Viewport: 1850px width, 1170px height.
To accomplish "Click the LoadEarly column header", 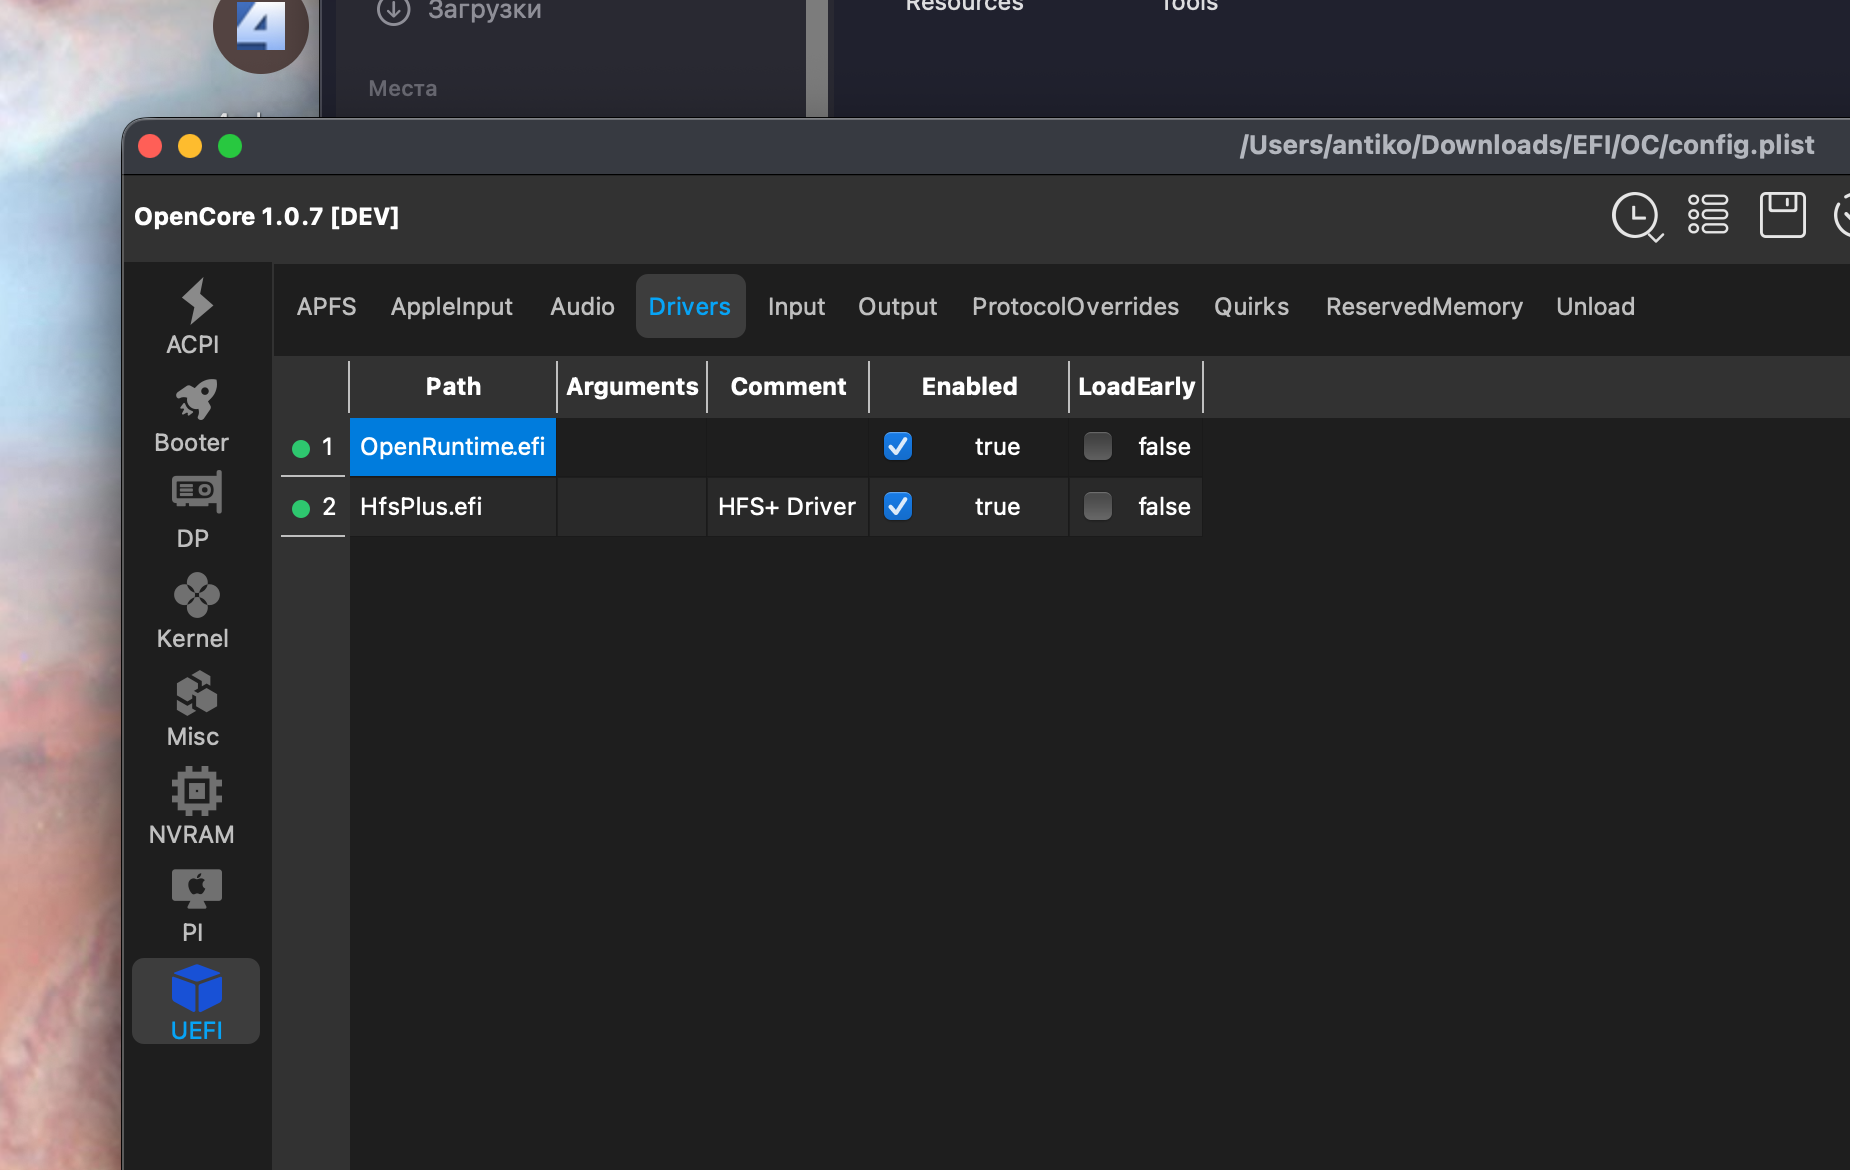I will 1136,387.
